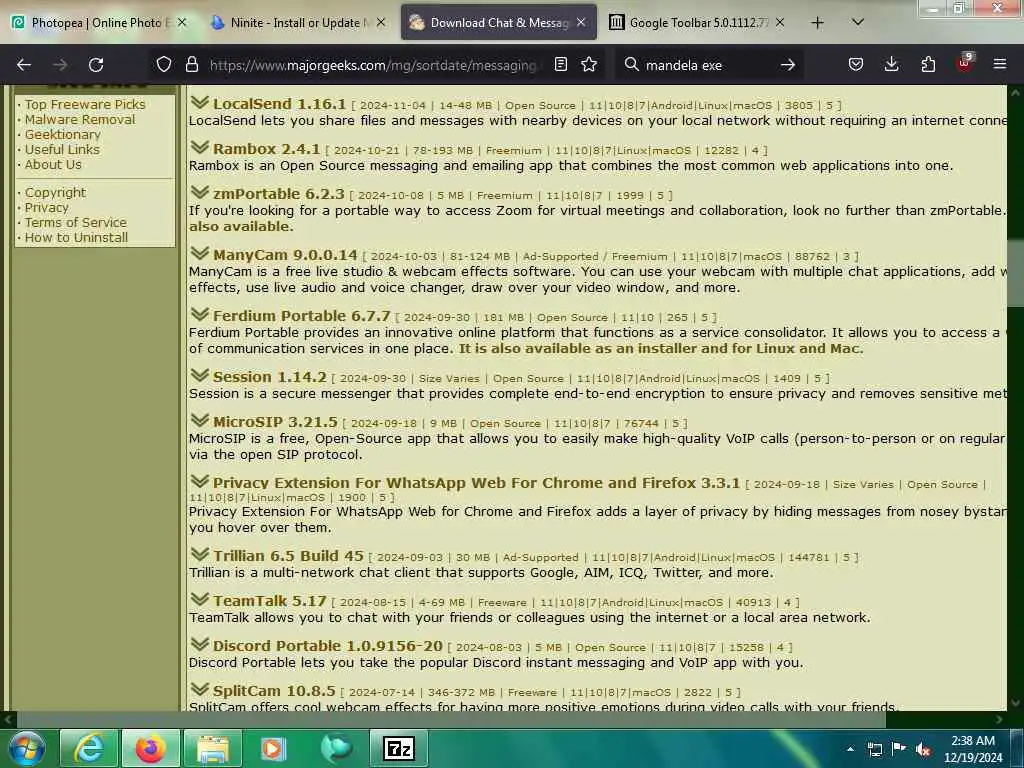Click download arrow icon beside LocalSend

point(200,103)
